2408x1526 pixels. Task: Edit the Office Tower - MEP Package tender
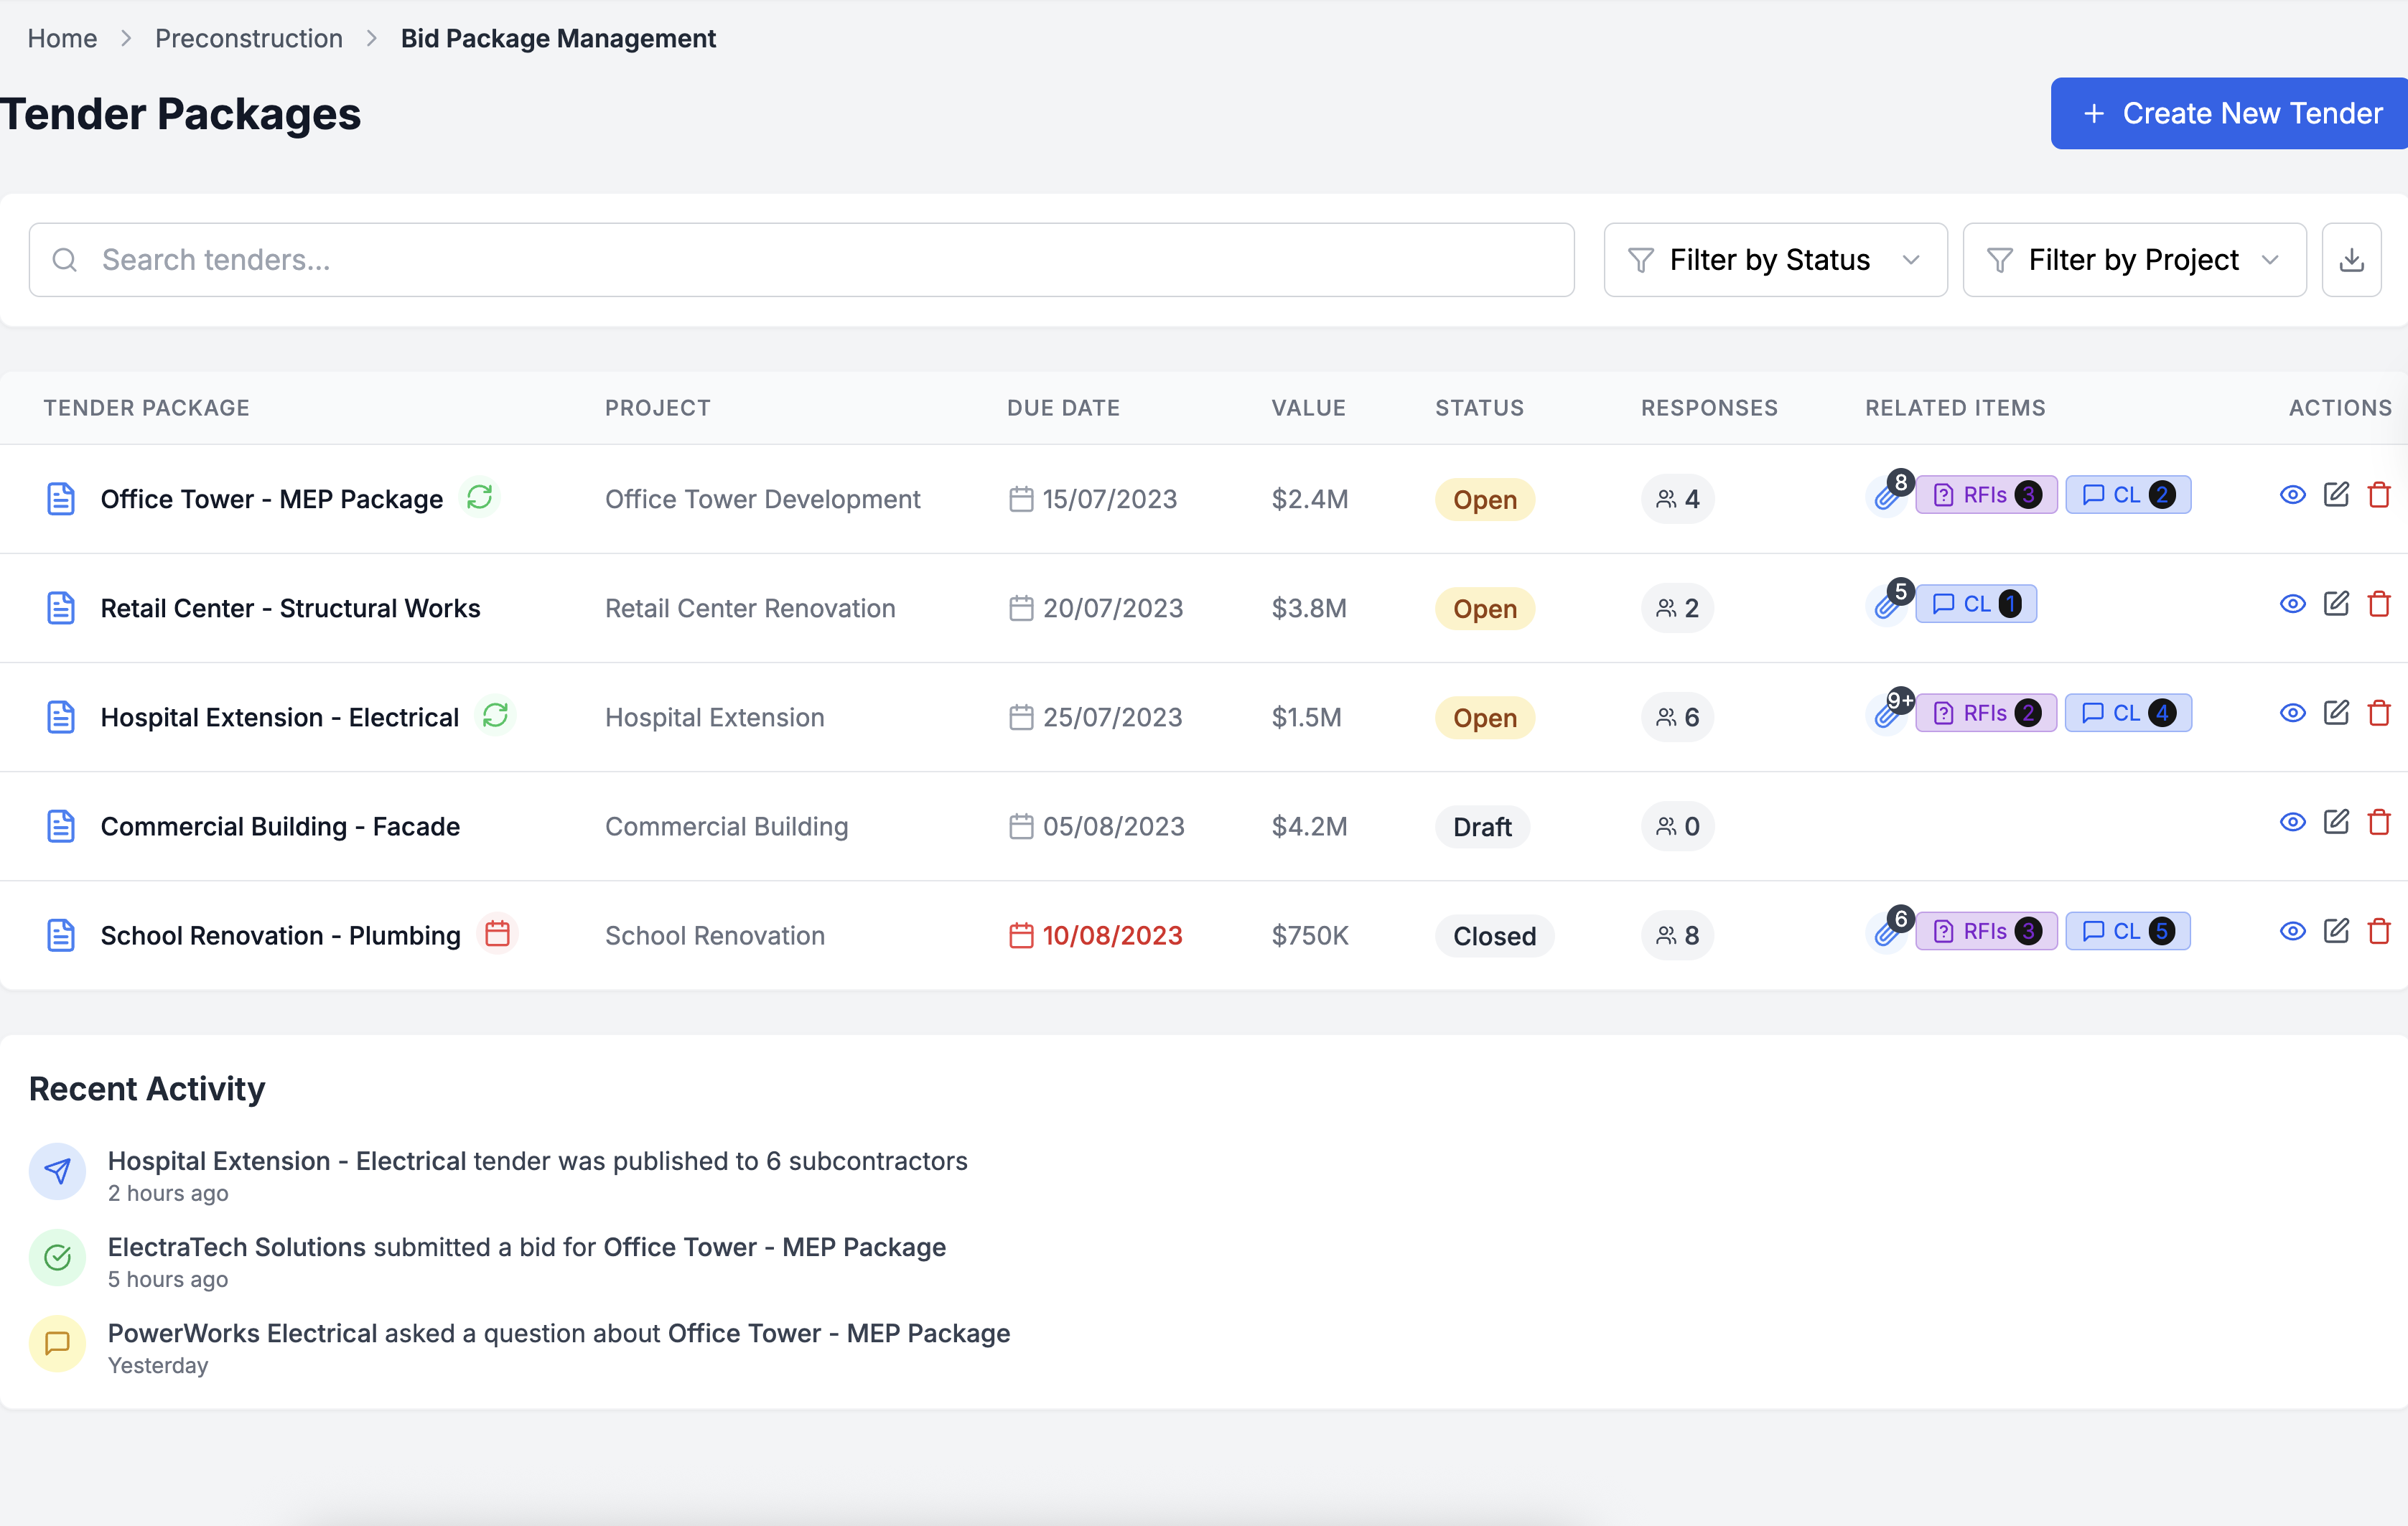pos(2336,494)
